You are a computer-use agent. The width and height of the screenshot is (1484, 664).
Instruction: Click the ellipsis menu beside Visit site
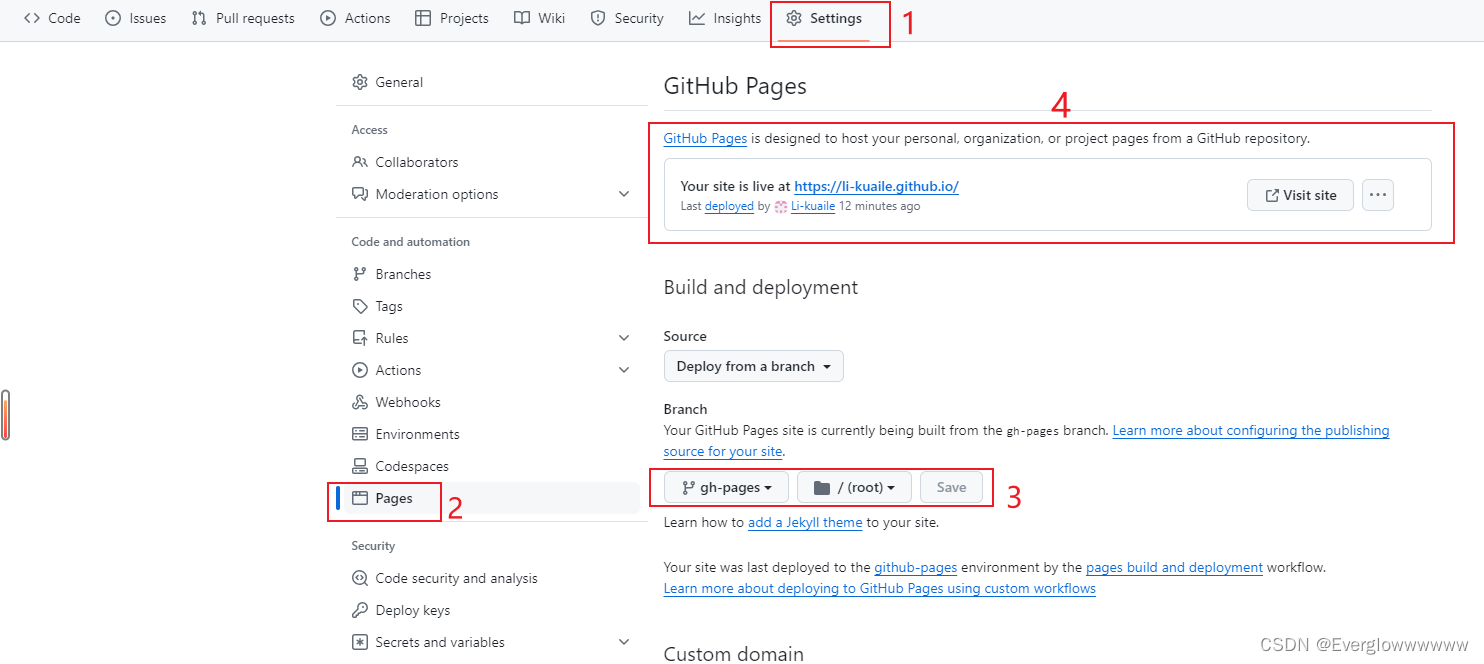coord(1377,195)
